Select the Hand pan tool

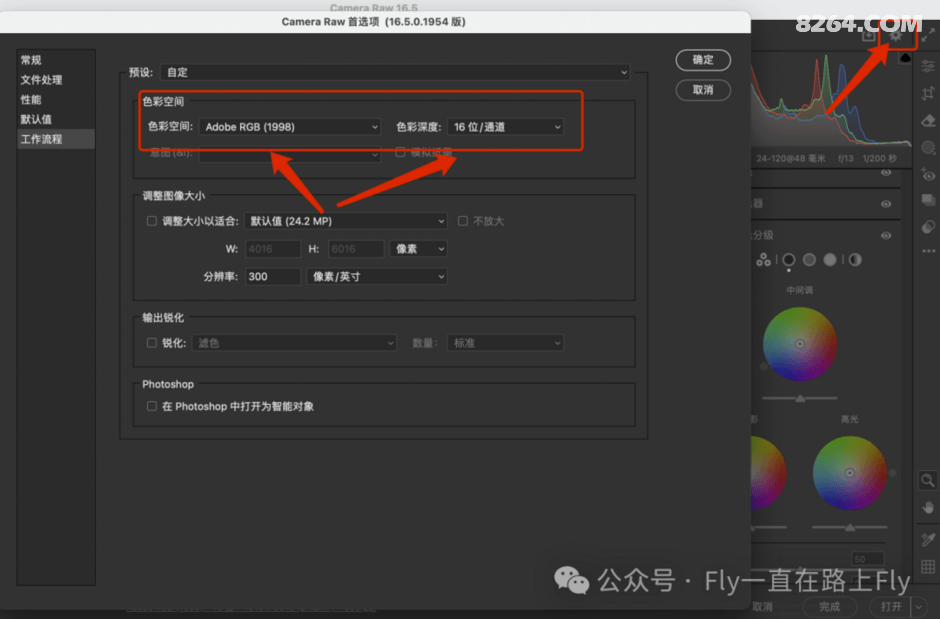pyautogui.click(x=928, y=508)
